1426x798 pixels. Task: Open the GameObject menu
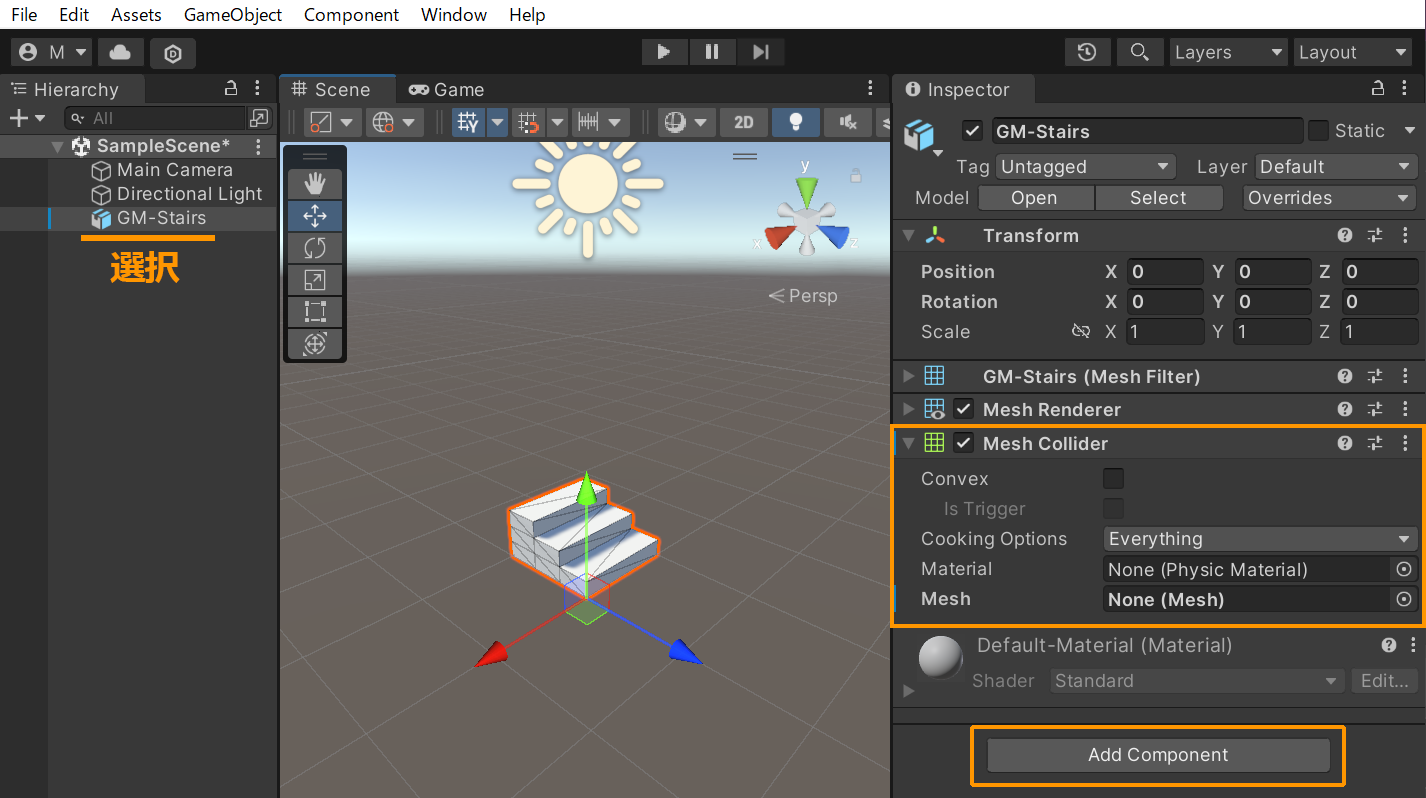pos(232,15)
